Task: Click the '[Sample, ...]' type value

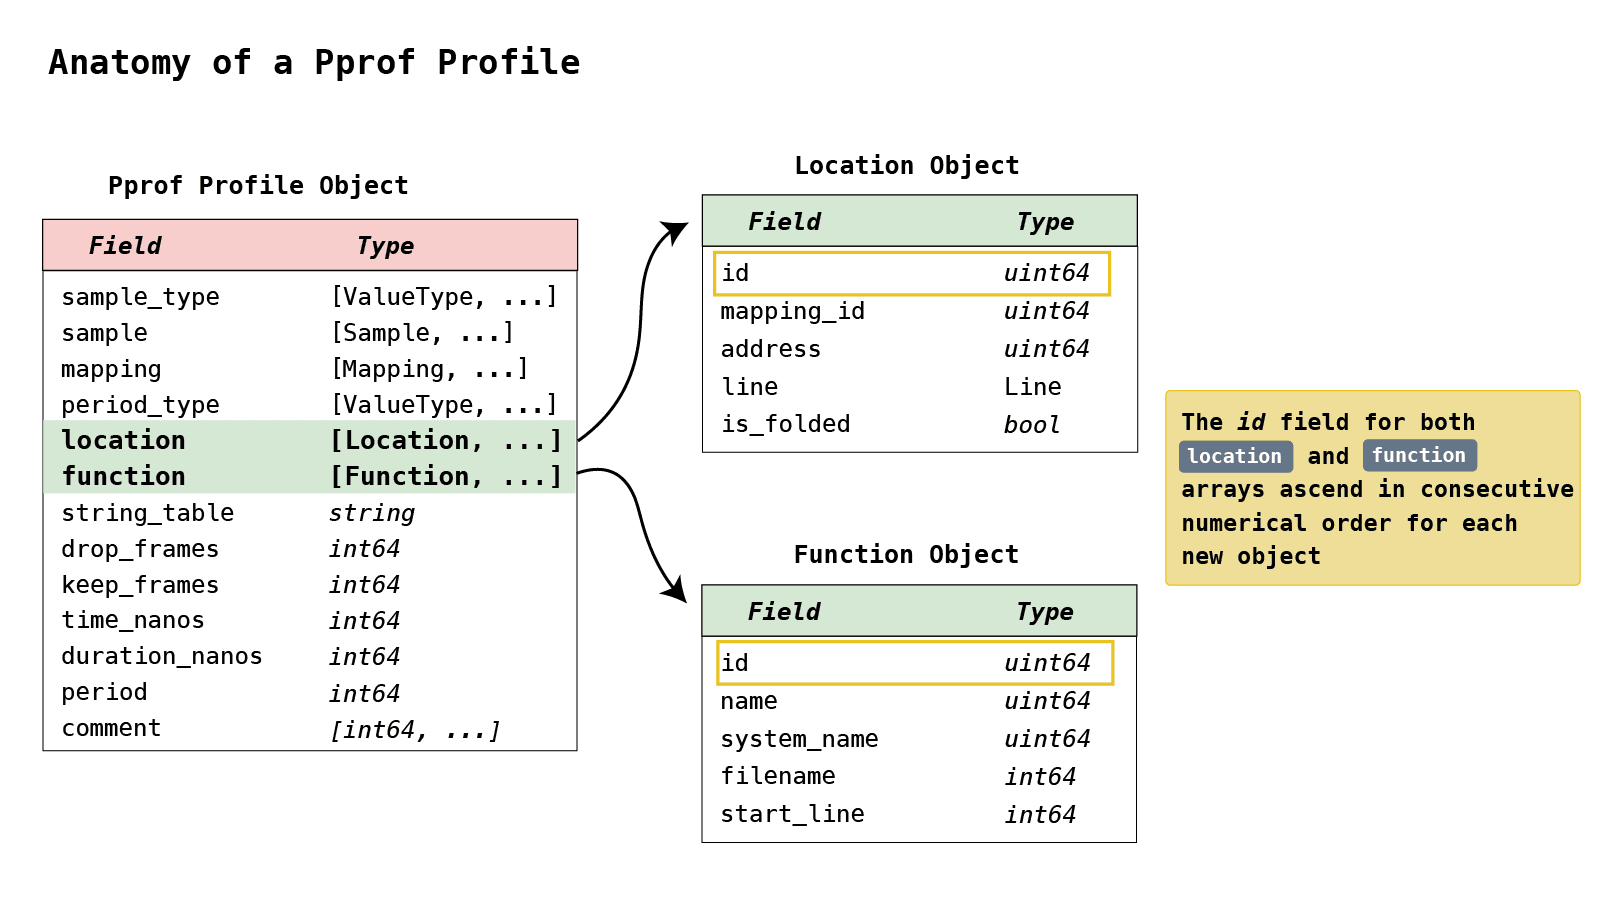Action: pos(422,333)
